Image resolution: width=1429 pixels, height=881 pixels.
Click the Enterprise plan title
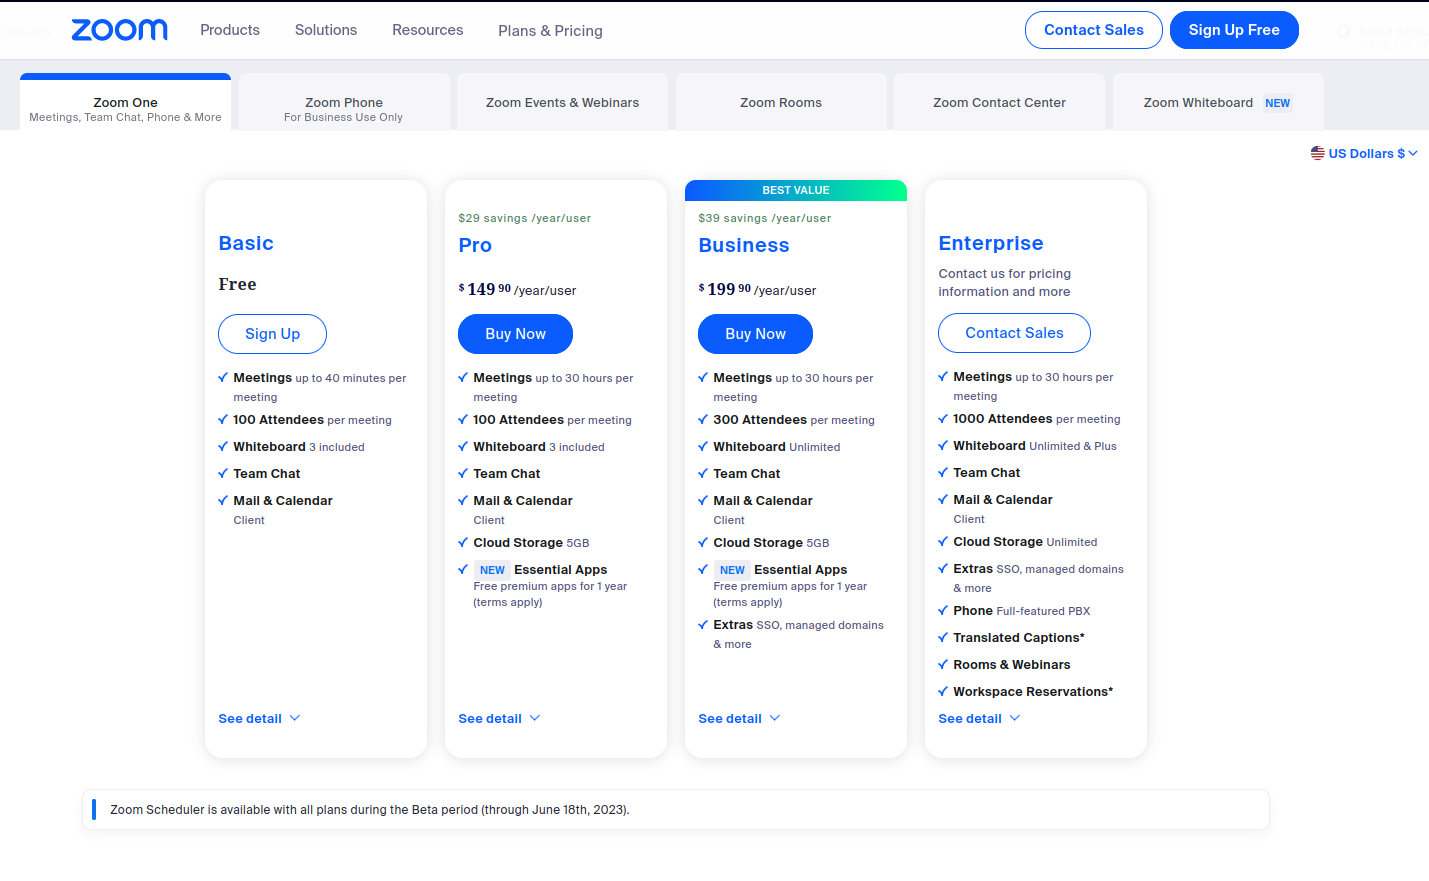(x=991, y=243)
